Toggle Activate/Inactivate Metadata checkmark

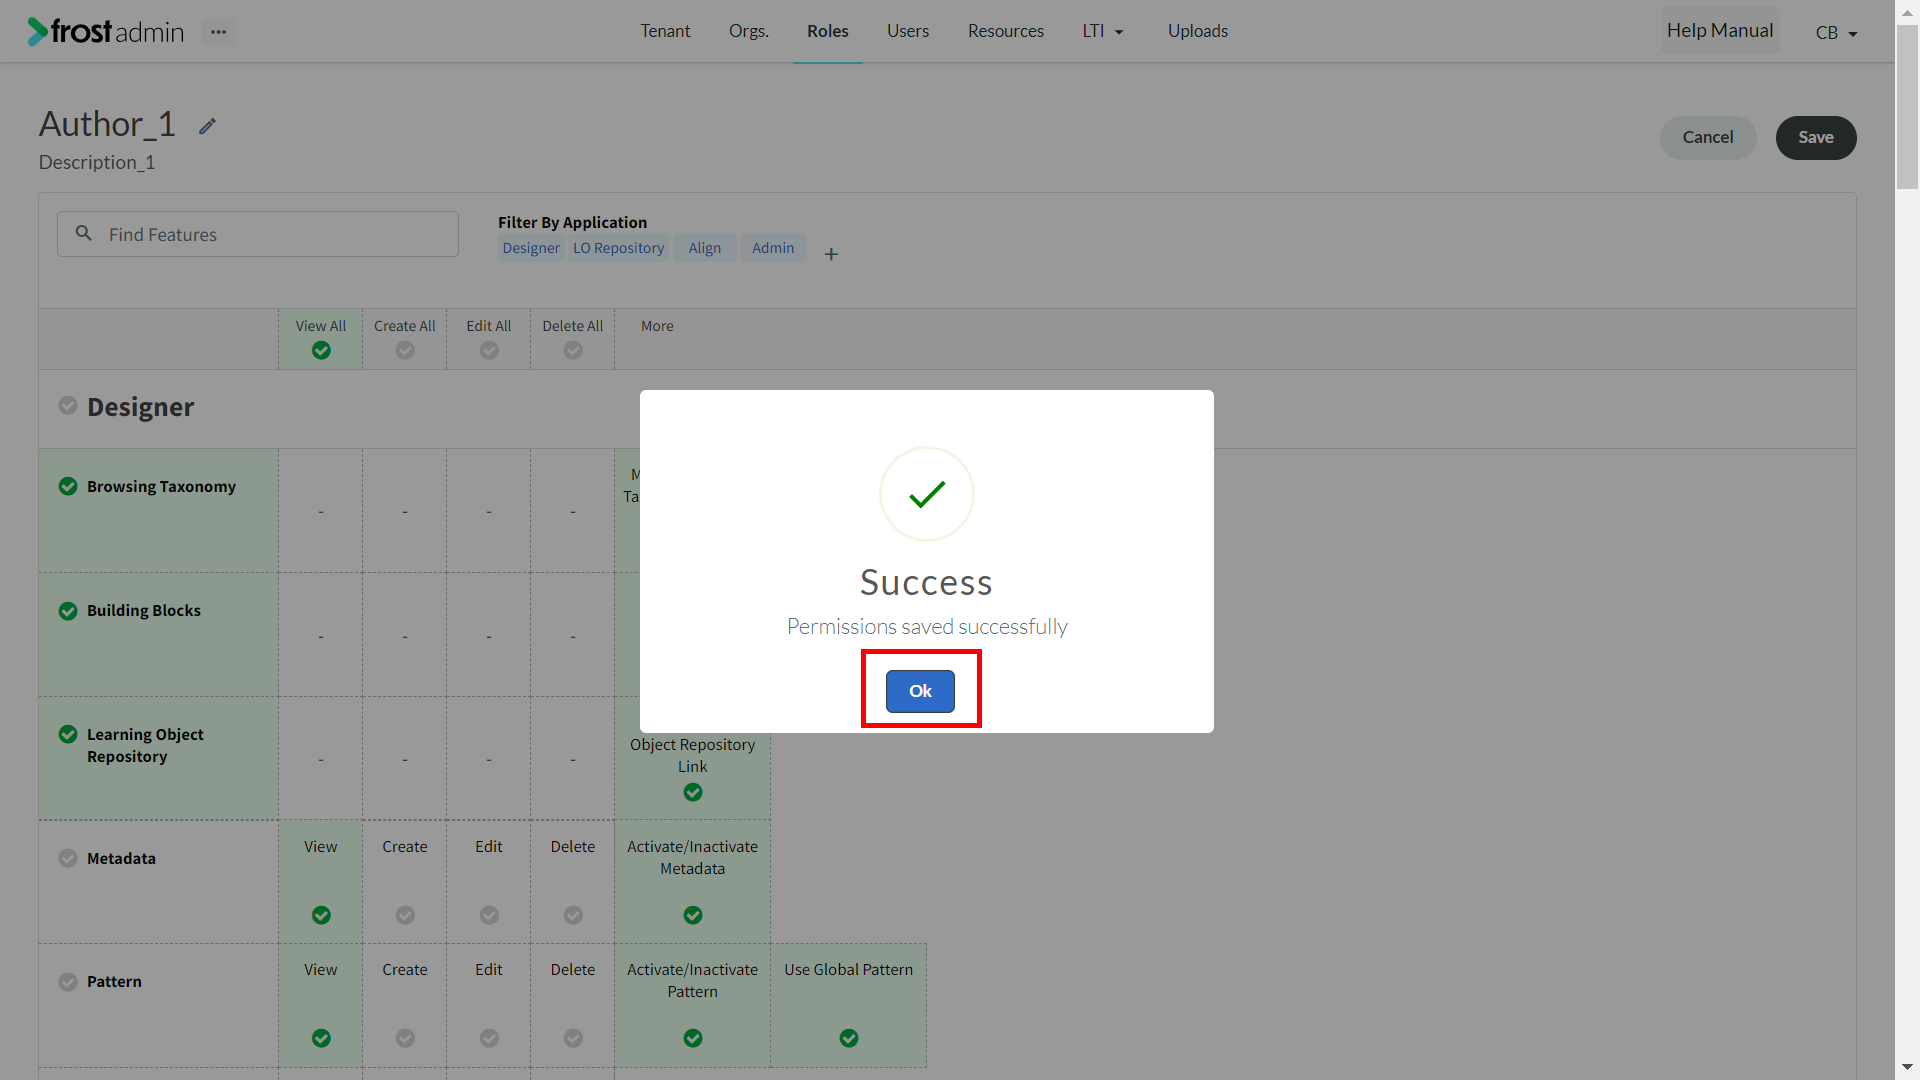click(693, 915)
